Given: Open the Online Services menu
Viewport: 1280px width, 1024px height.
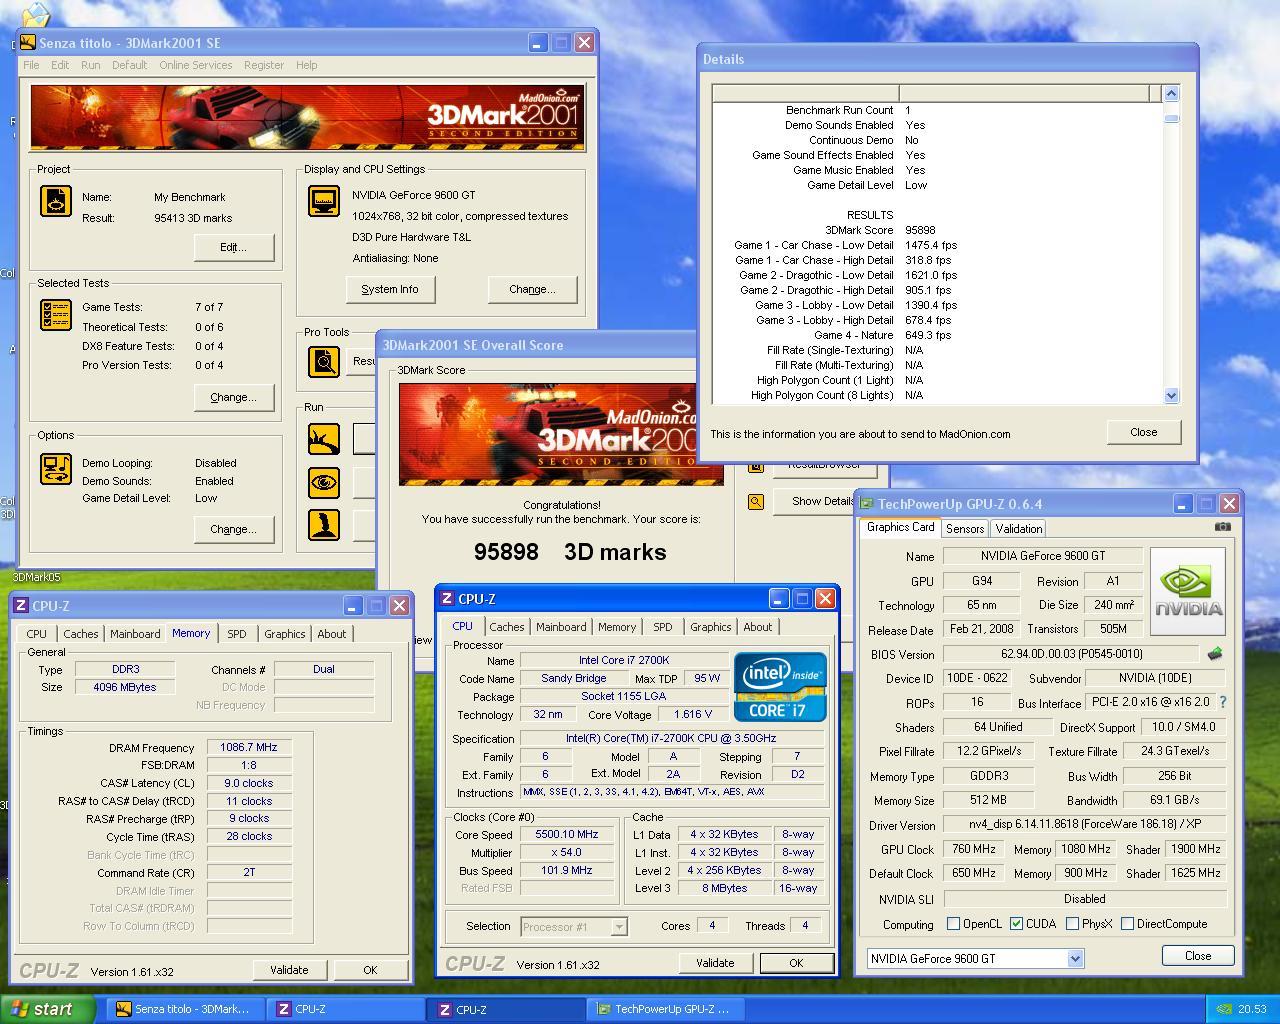Looking at the screenshot, I should [195, 65].
